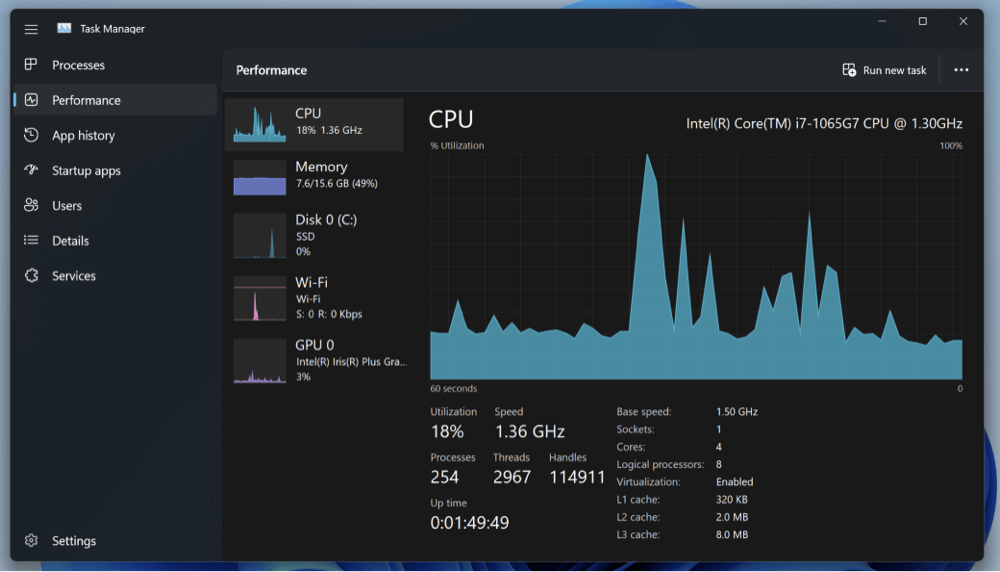Click the Processes sidebar icon

pyautogui.click(x=31, y=65)
